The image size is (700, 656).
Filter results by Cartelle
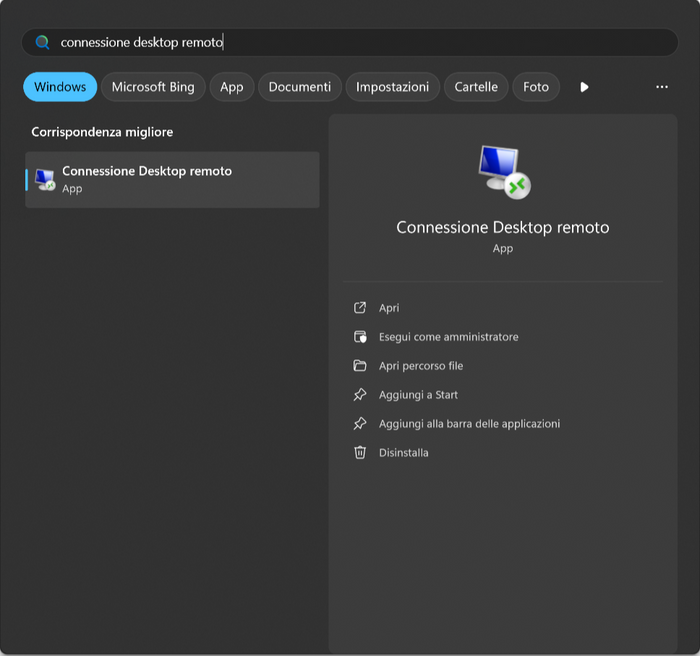pyautogui.click(x=476, y=87)
